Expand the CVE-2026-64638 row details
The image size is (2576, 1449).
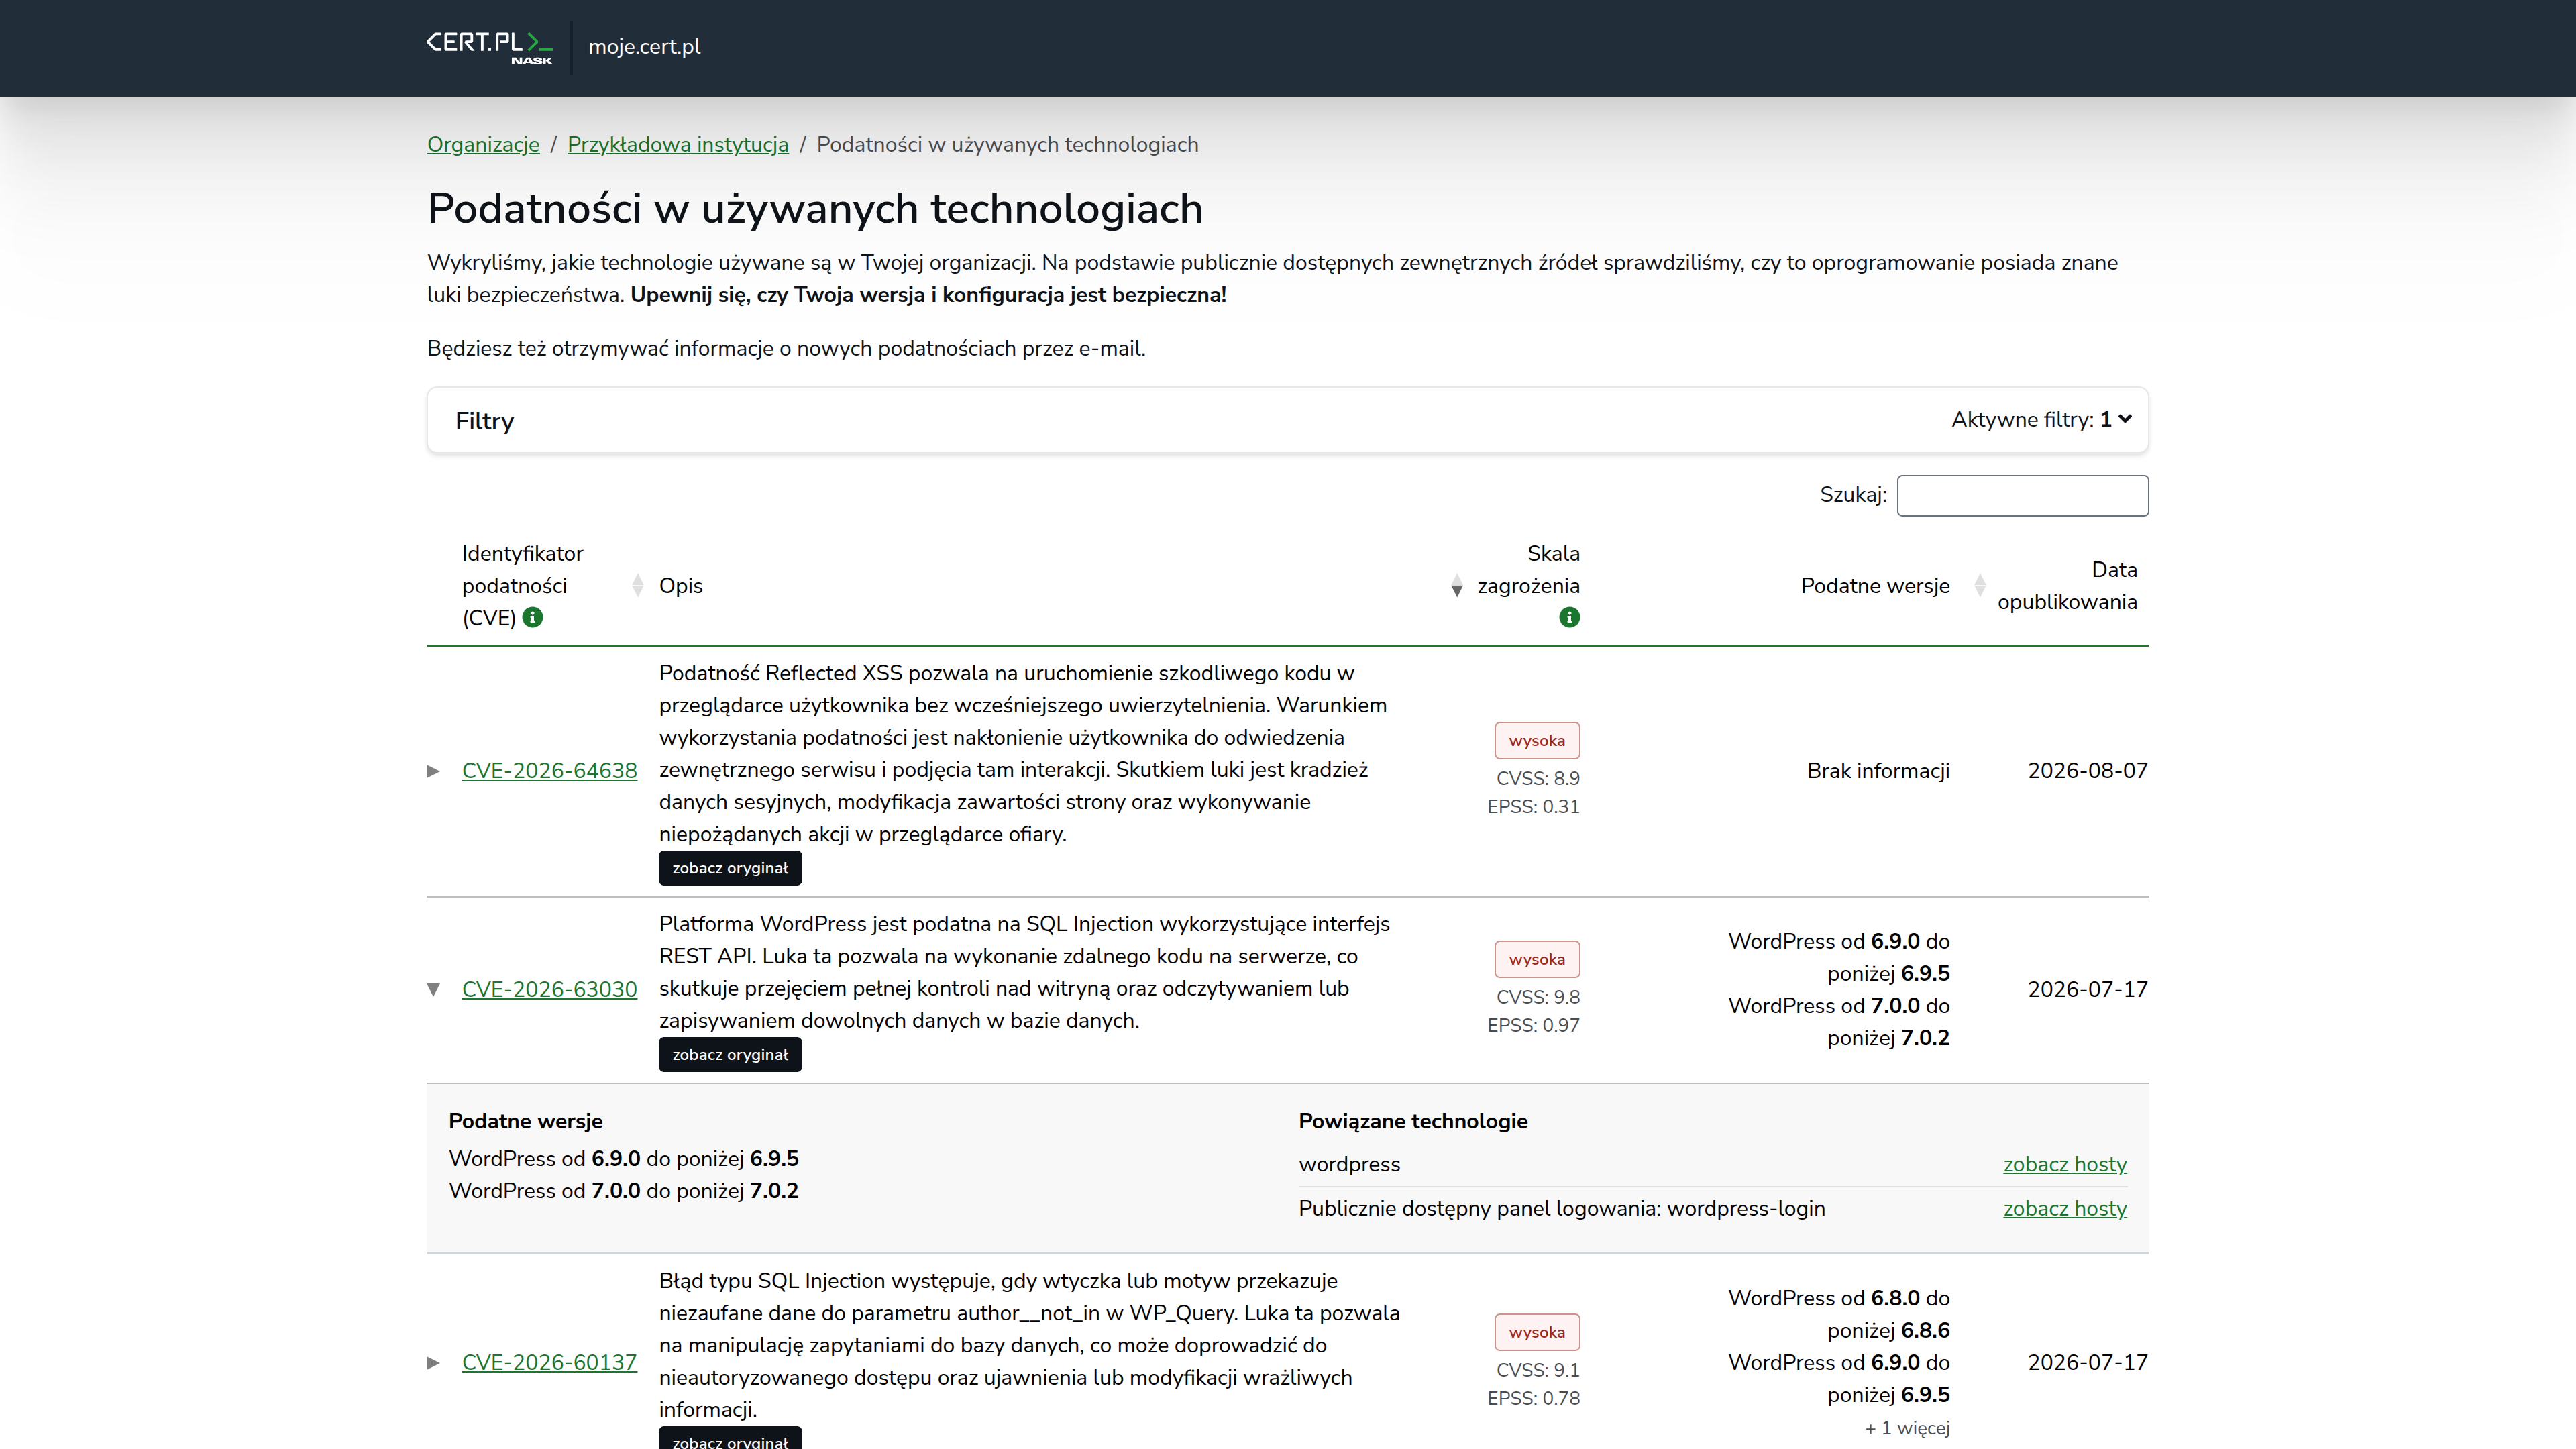(x=433, y=771)
